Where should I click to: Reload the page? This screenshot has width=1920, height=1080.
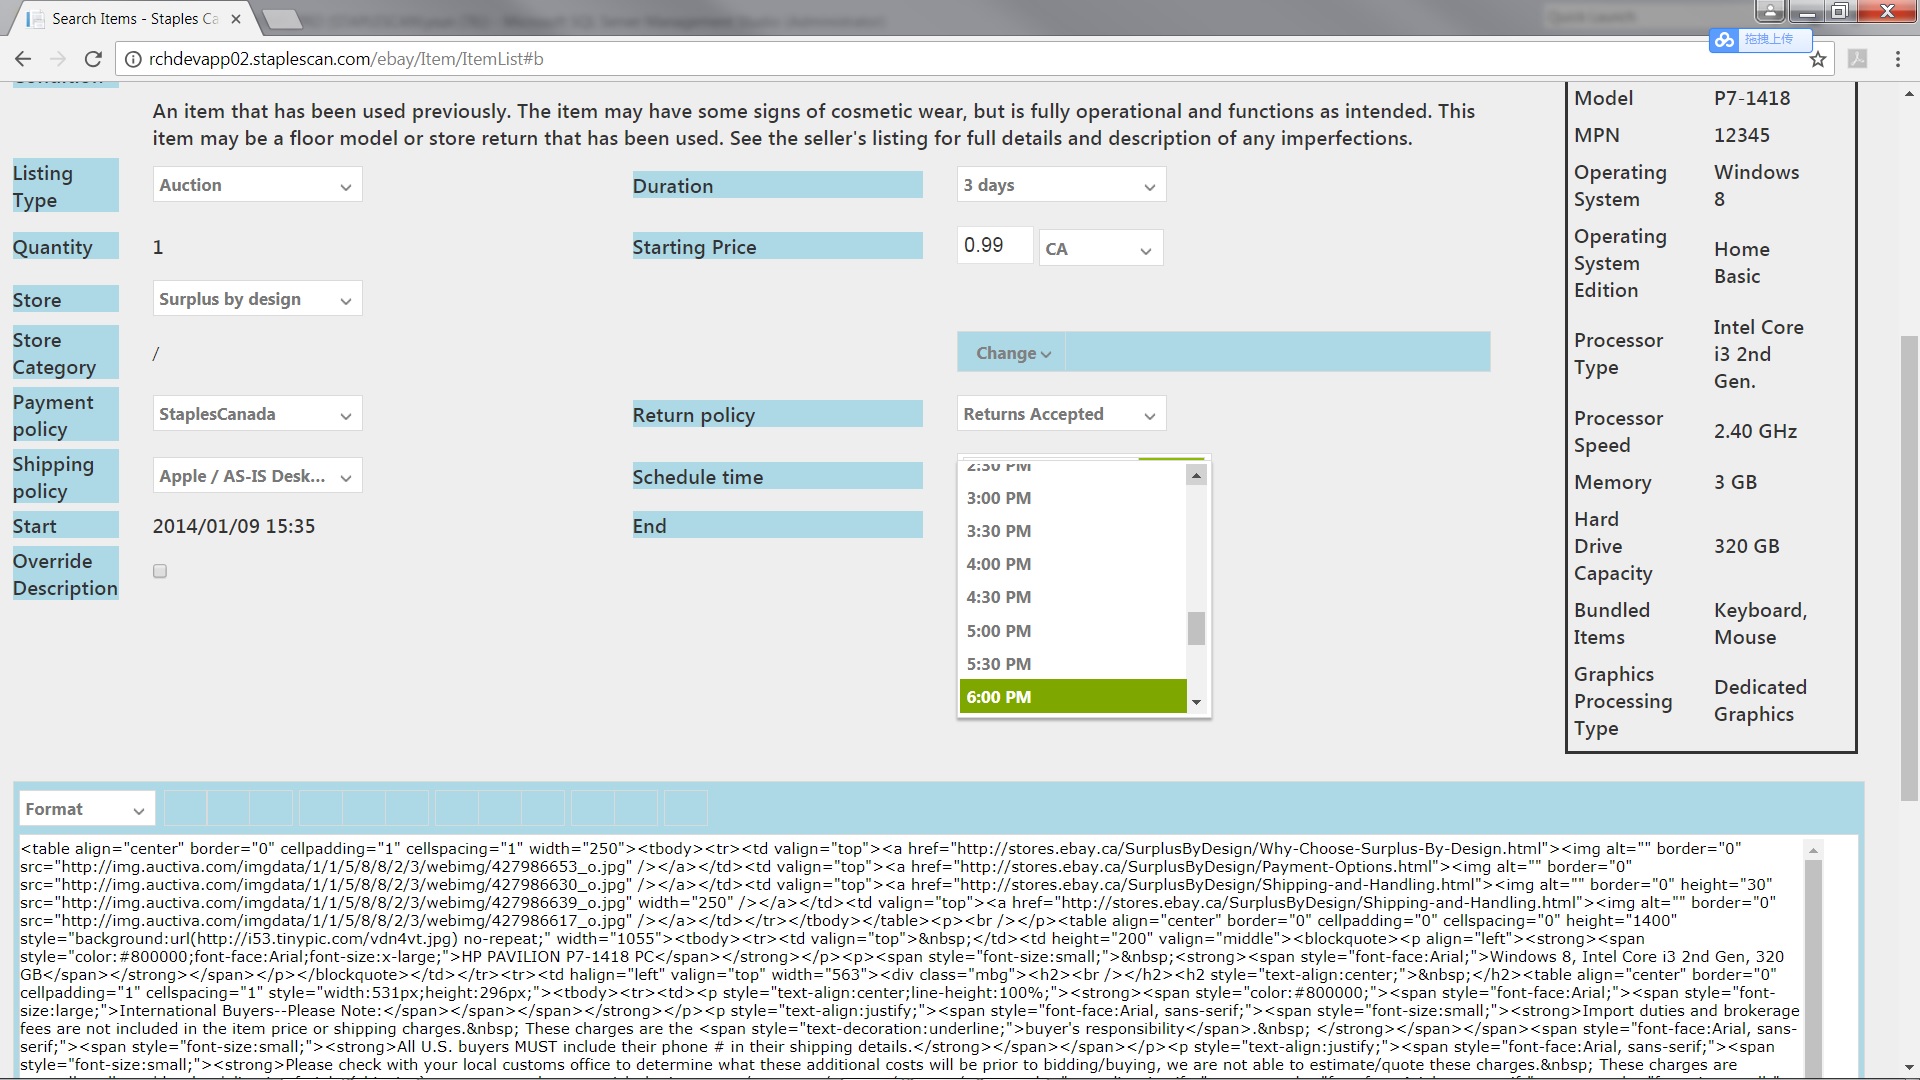coord(93,59)
